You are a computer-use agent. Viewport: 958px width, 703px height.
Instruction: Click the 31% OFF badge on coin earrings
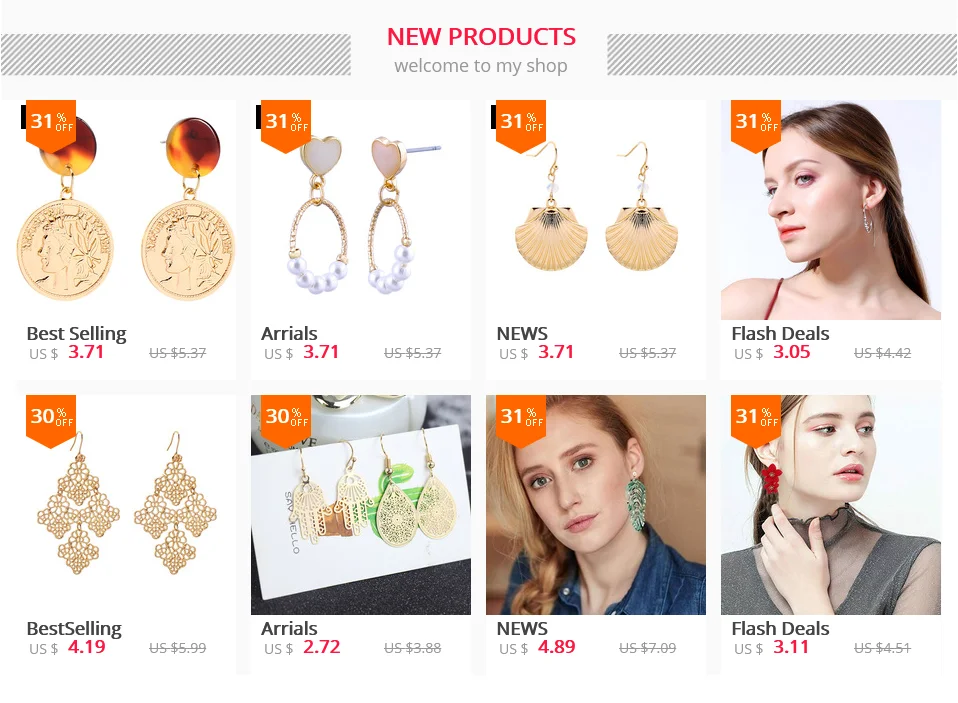click(51, 125)
